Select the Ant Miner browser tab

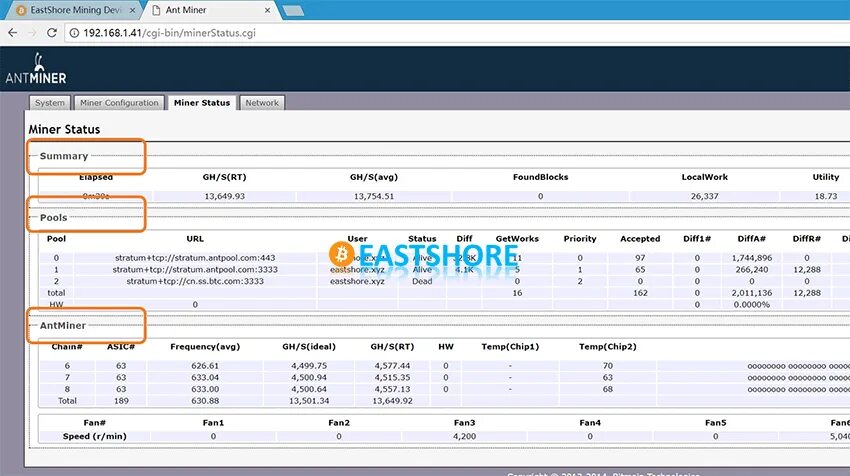coord(211,10)
